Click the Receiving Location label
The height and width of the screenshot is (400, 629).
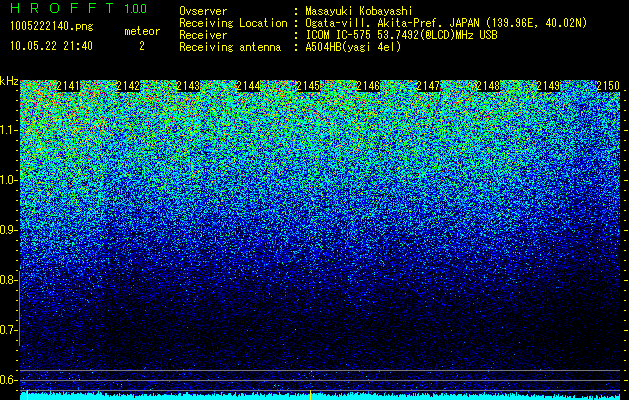pos(233,23)
